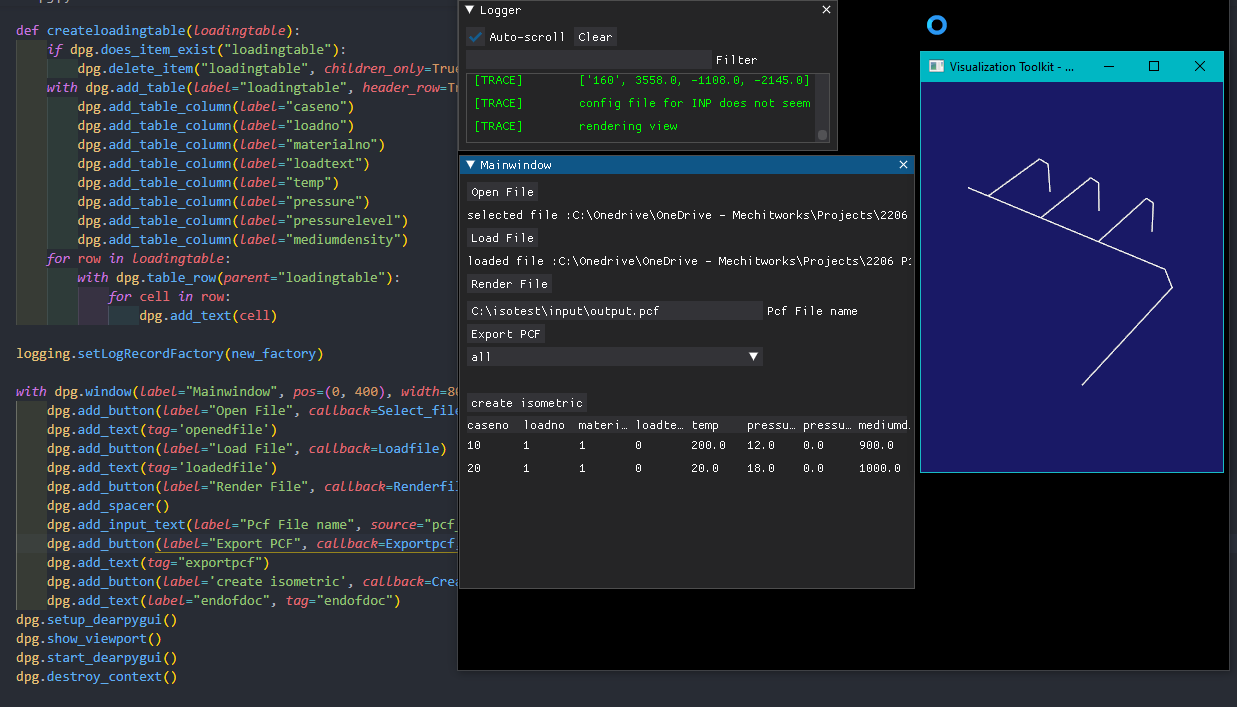The width and height of the screenshot is (1237, 707).
Task: Open the 'all' combo dropdown
Action: pos(614,357)
